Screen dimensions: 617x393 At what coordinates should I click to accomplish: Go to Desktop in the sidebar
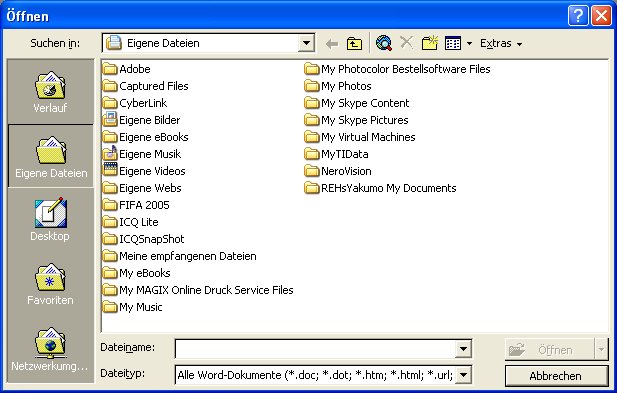[x=50, y=219]
